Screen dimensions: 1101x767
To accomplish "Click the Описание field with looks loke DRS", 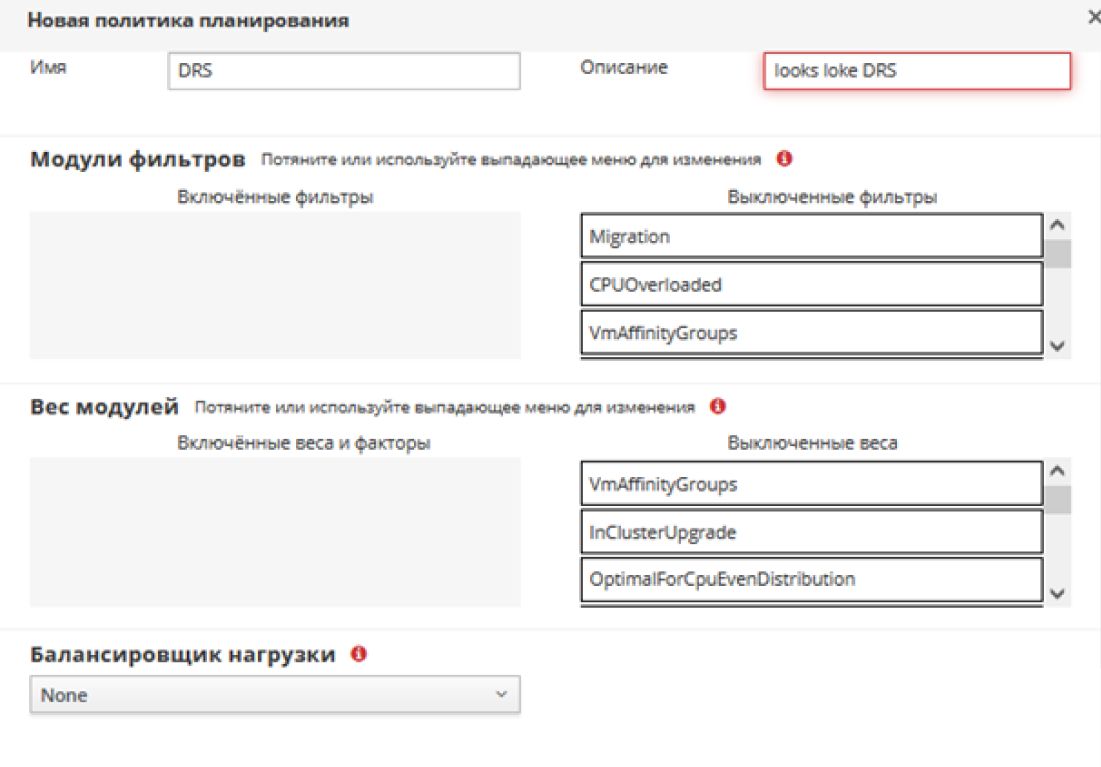I will pyautogui.click(x=916, y=71).
